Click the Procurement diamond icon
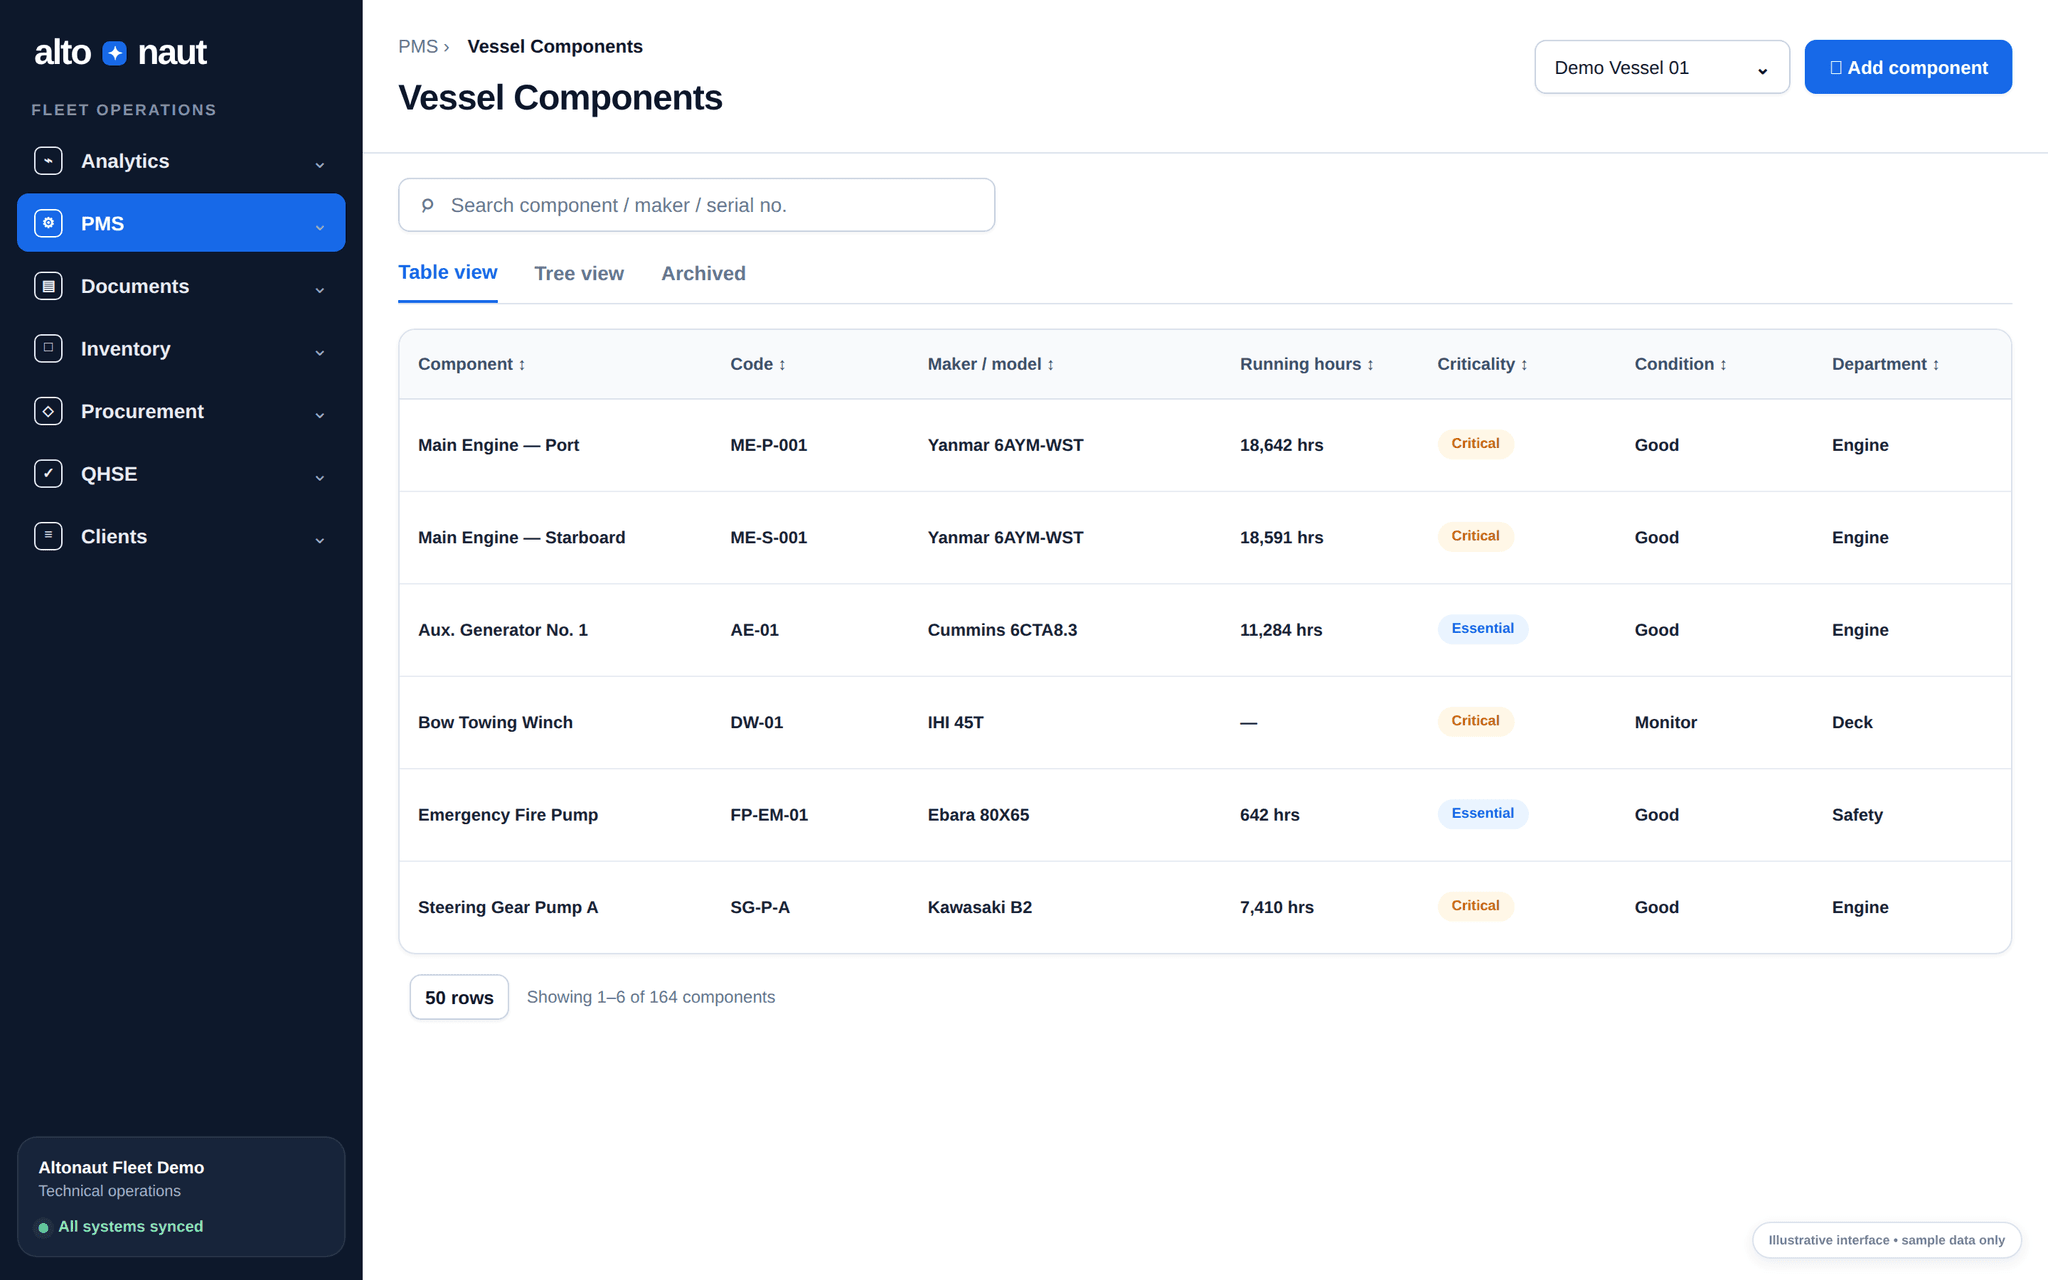2048x1280 pixels. (x=48, y=411)
